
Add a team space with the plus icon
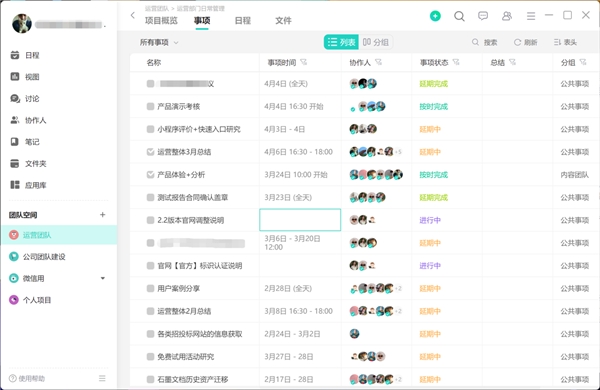tap(103, 215)
